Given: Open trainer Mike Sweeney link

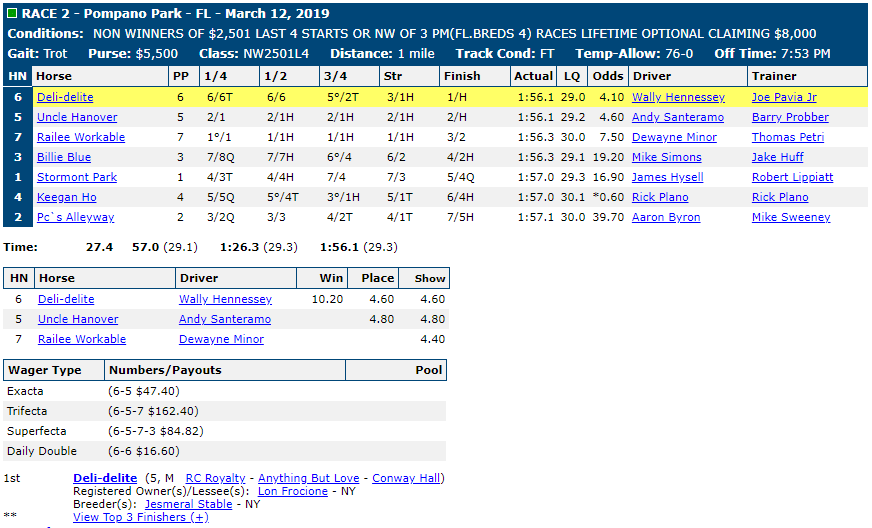Looking at the screenshot, I should pyautogui.click(x=791, y=217).
